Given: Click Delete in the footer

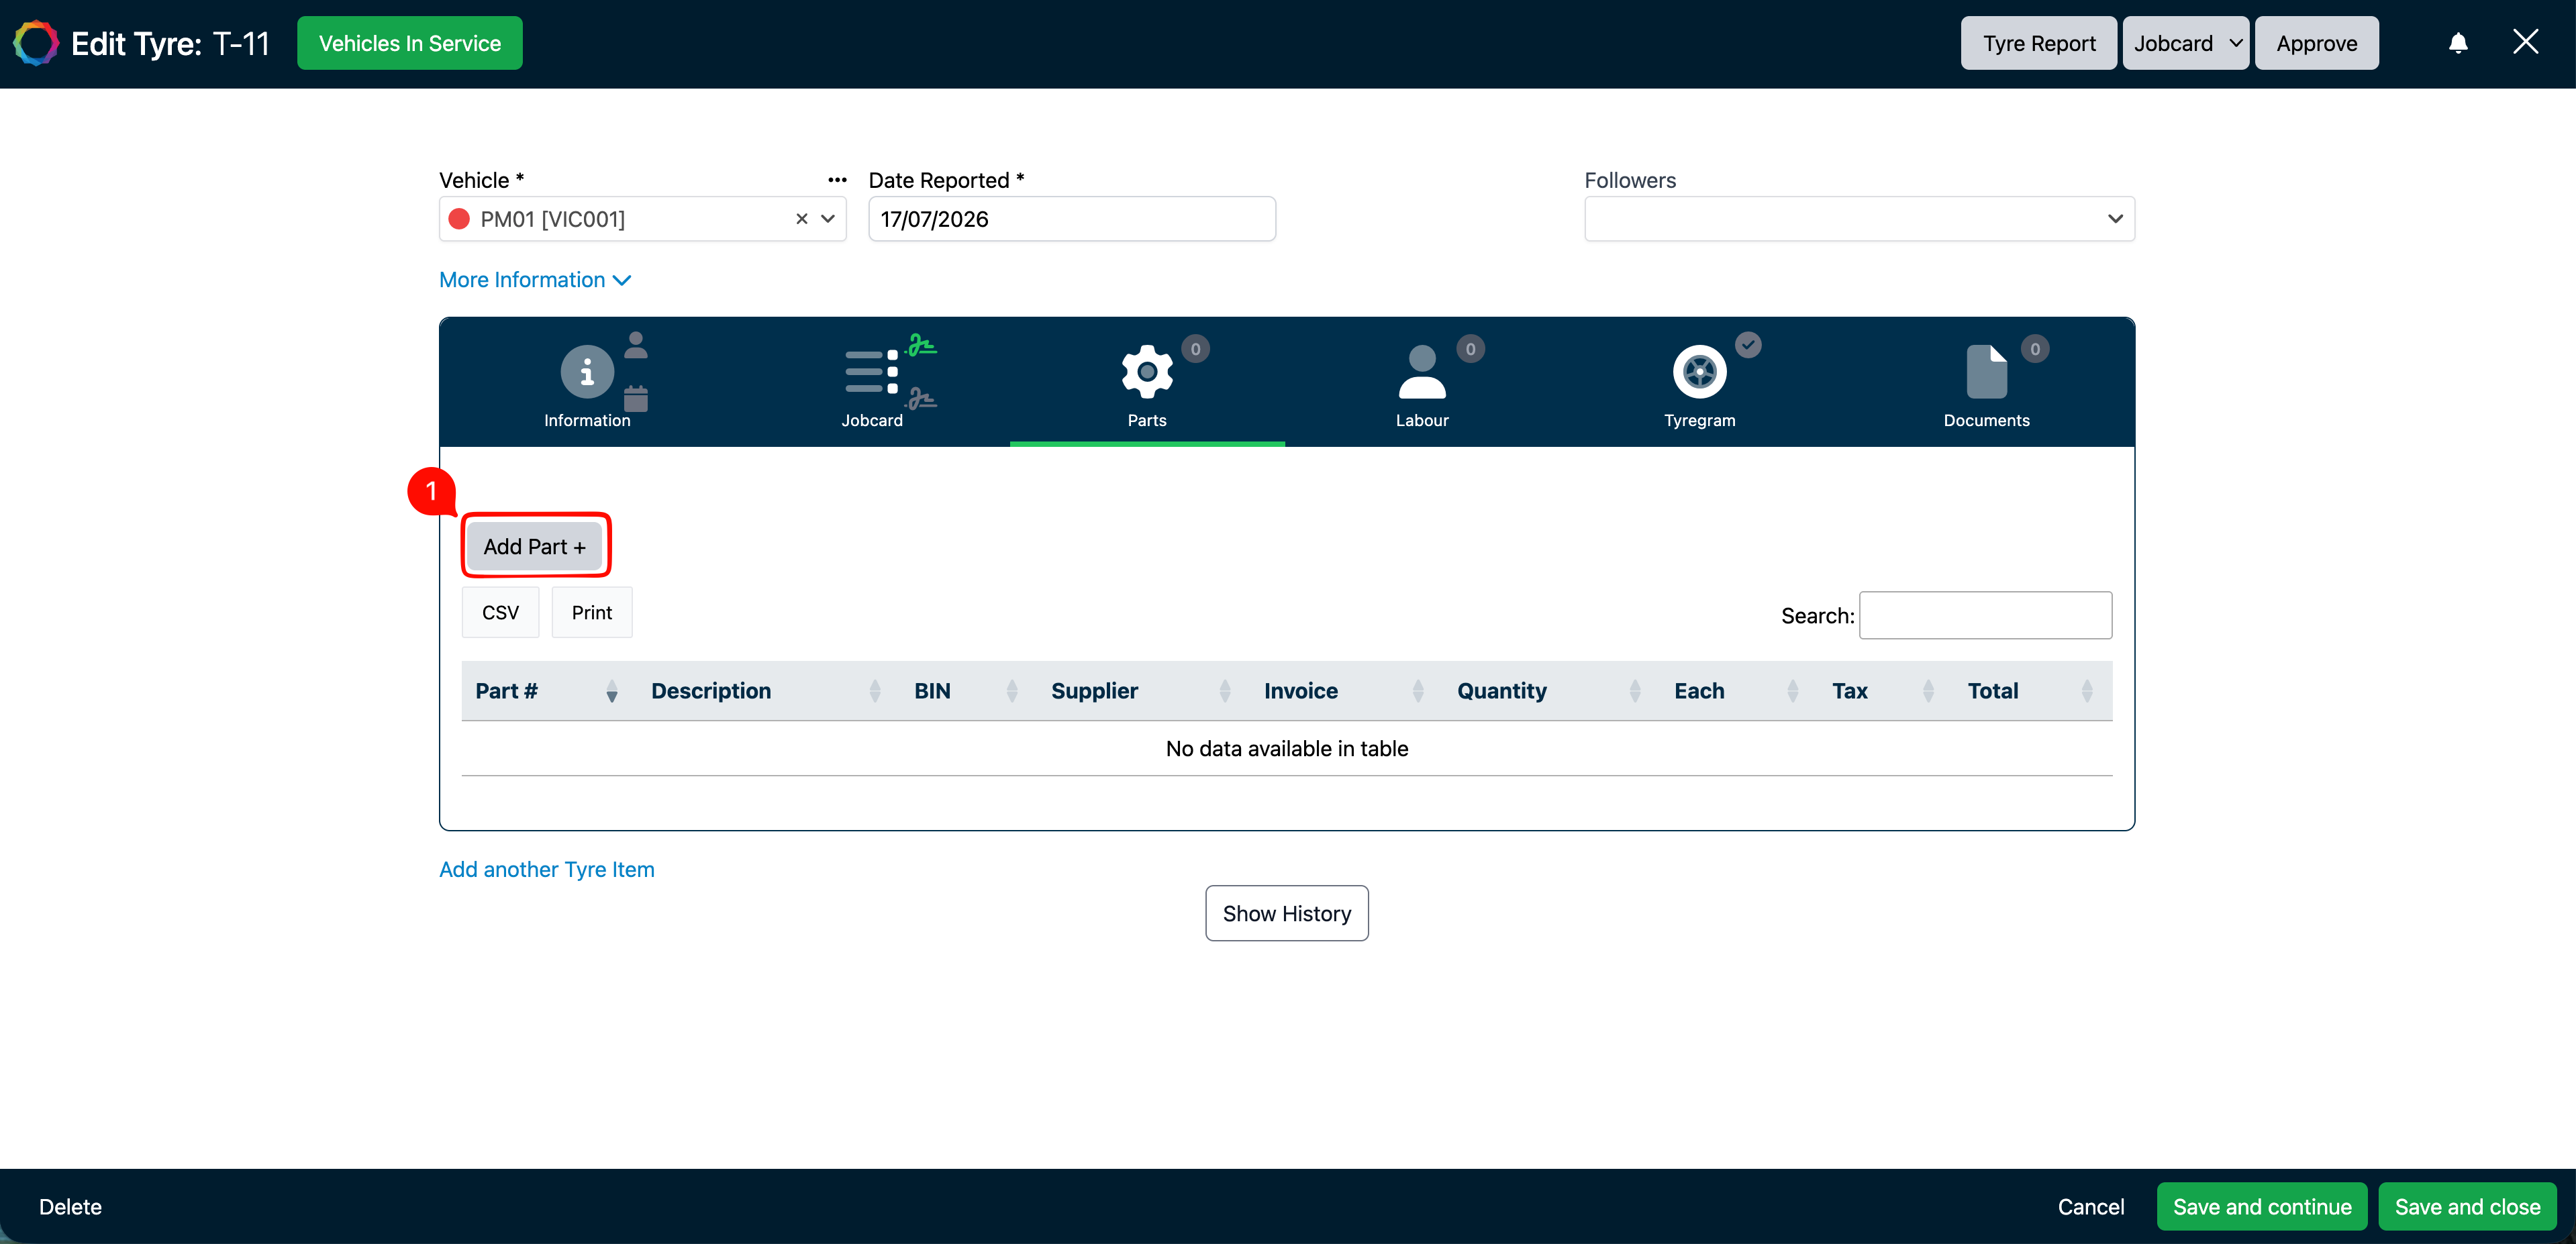Looking at the screenshot, I should pyautogui.click(x=70, y=1206).
